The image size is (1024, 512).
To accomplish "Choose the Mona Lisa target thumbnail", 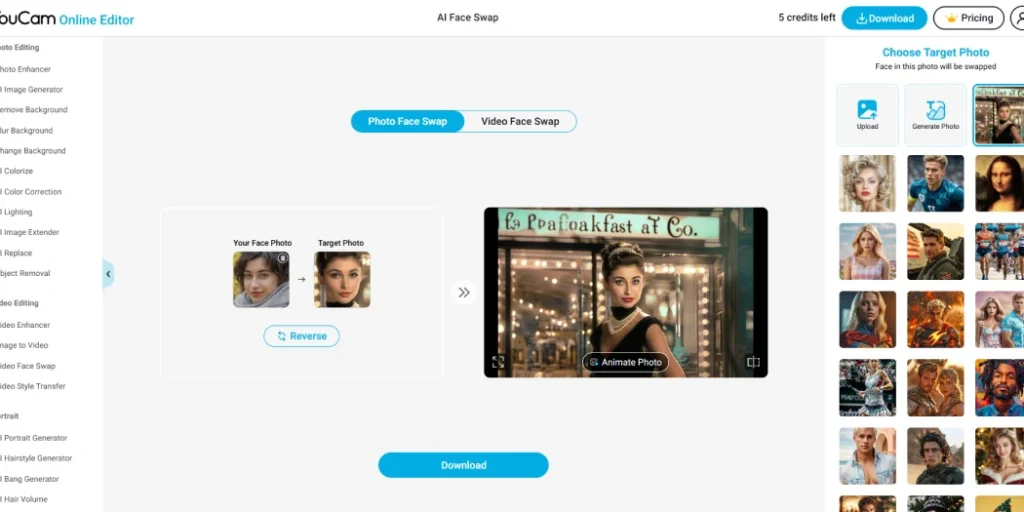I will click(999, 184).
